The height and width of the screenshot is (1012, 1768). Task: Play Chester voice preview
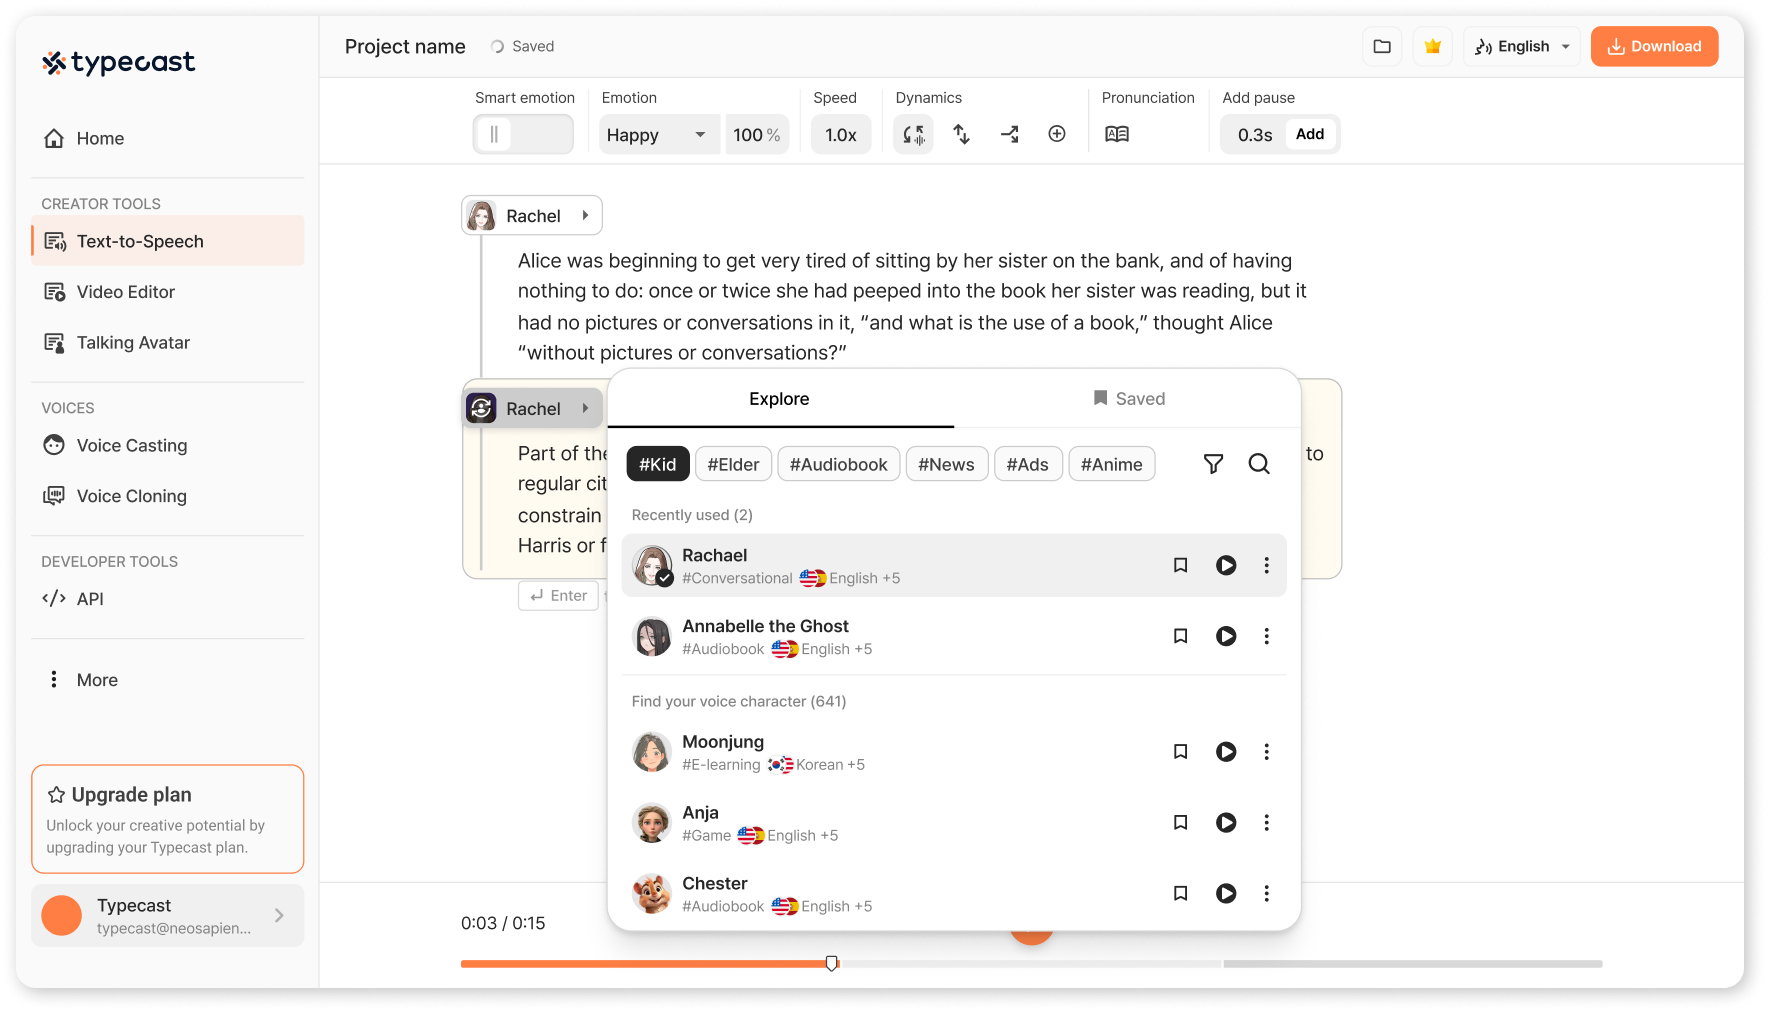(1225, 893)
